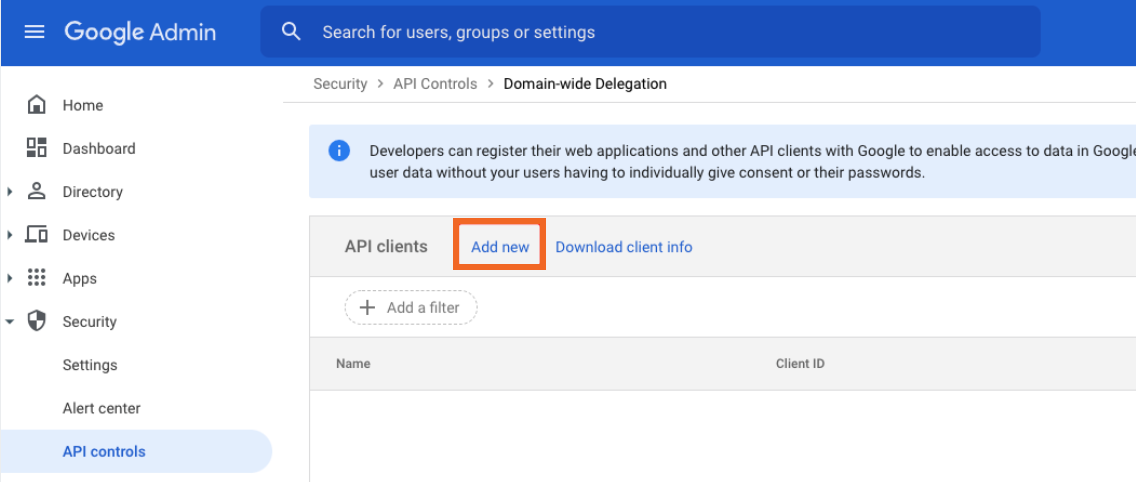Collapse the Security section arrow
This screenshot has height=482, width=1136.
10,322
